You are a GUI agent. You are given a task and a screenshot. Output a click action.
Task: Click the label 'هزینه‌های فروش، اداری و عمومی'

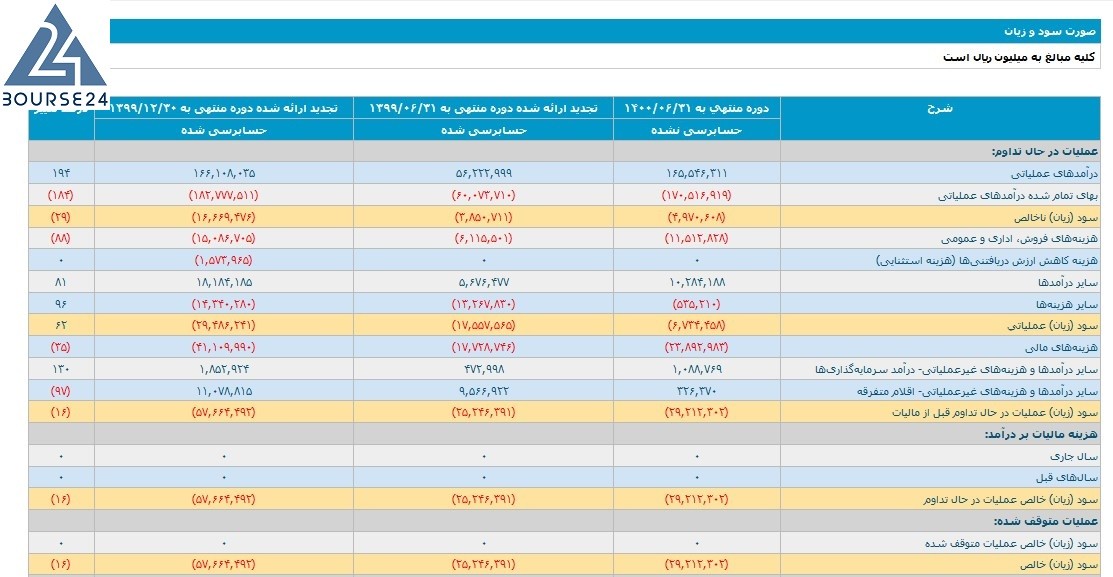[x=1019, y=238]
